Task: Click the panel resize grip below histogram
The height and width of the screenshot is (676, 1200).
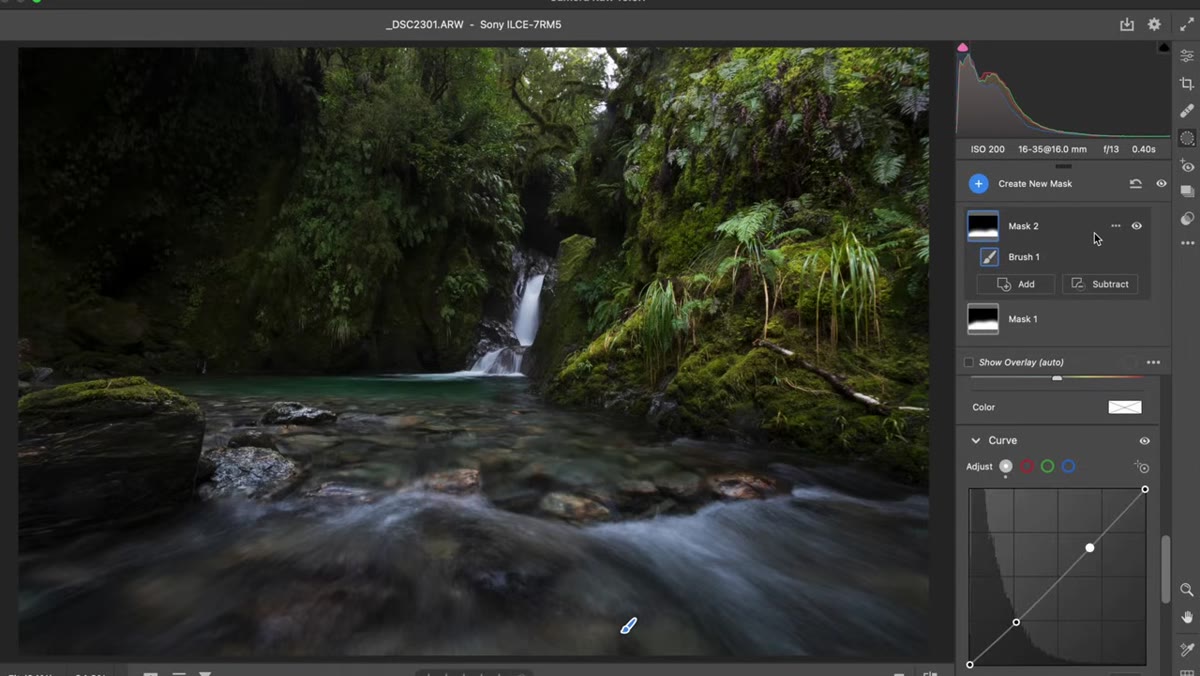Action: [x=1063, y=166]
